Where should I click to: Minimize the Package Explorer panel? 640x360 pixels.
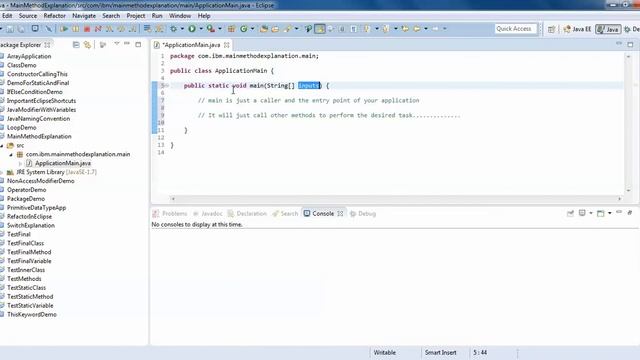pyautogui.click(x=127, y=44)
